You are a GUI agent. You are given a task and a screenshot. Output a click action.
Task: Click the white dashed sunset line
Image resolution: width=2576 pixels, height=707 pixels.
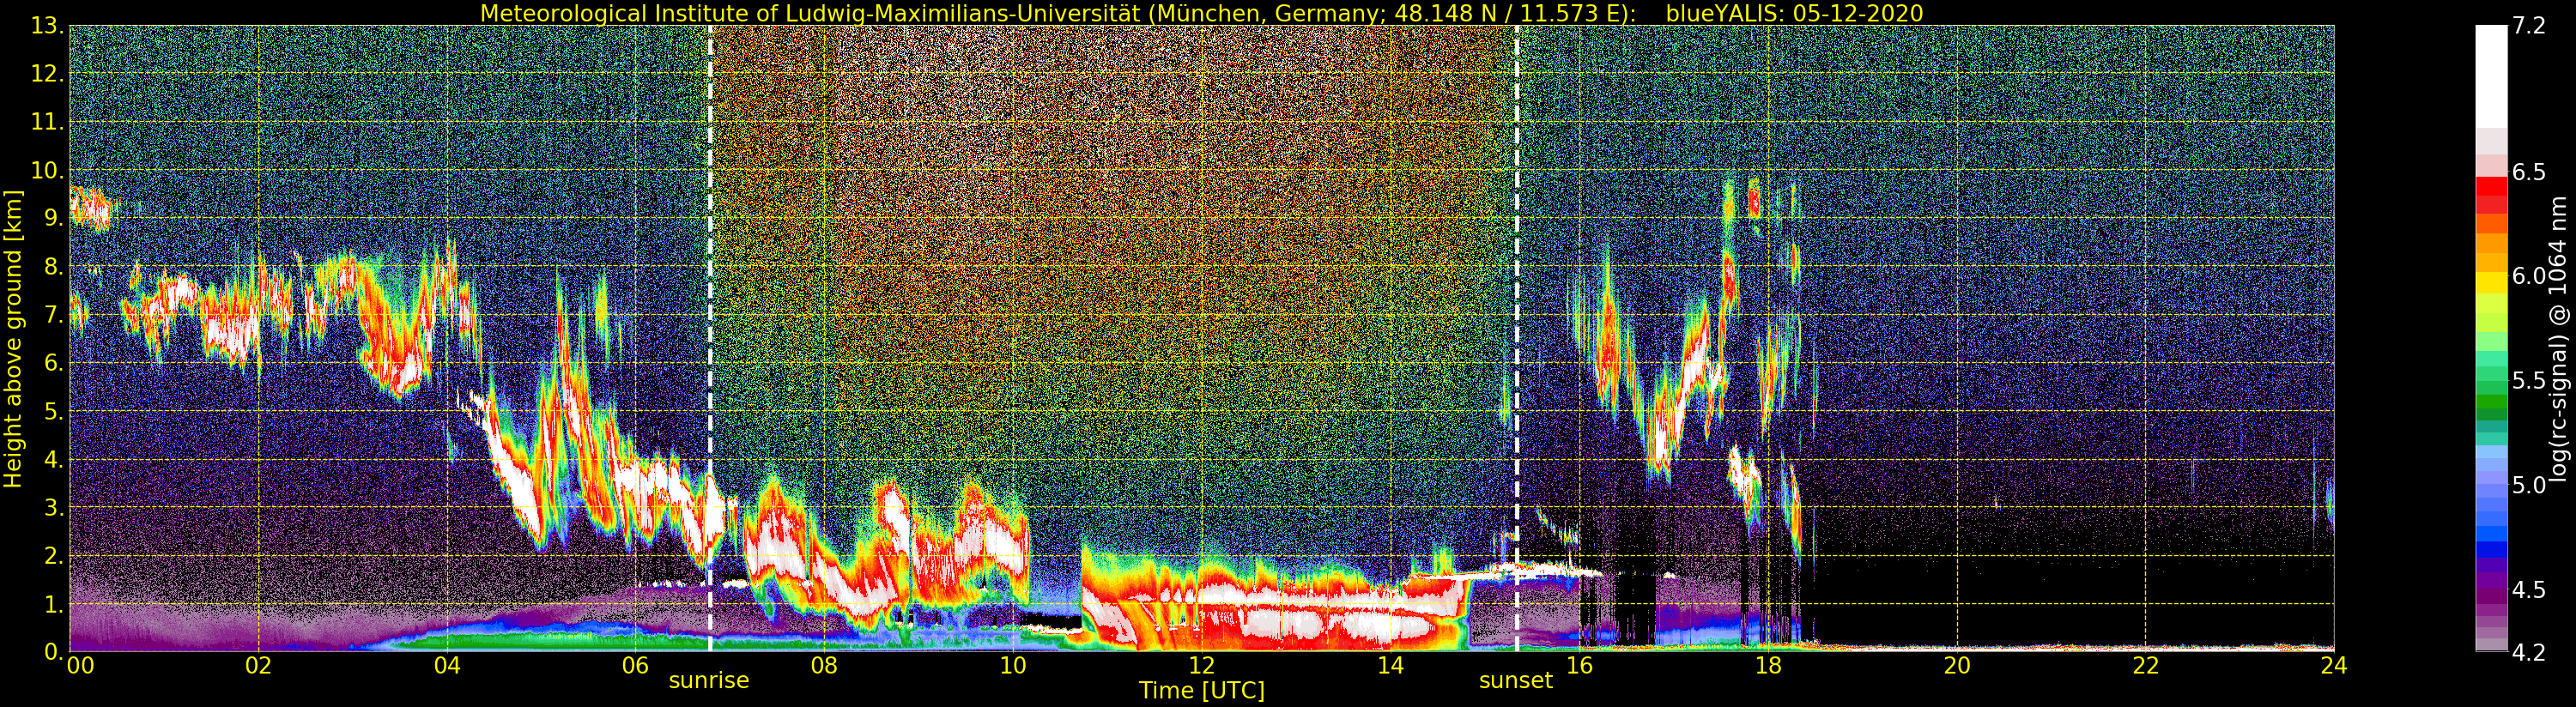coord(1517,338)
